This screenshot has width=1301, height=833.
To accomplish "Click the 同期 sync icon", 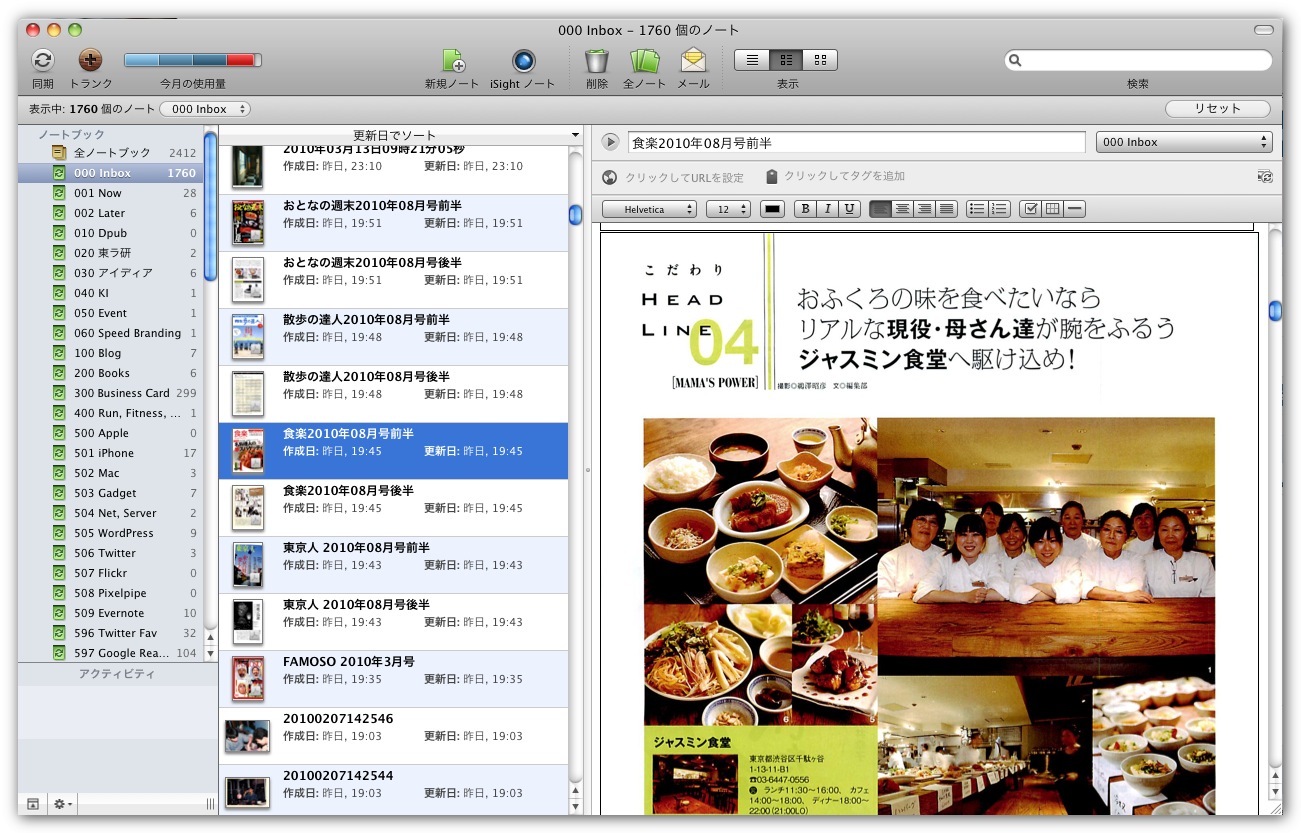I will pyautogui.click(x=42, y=61).
